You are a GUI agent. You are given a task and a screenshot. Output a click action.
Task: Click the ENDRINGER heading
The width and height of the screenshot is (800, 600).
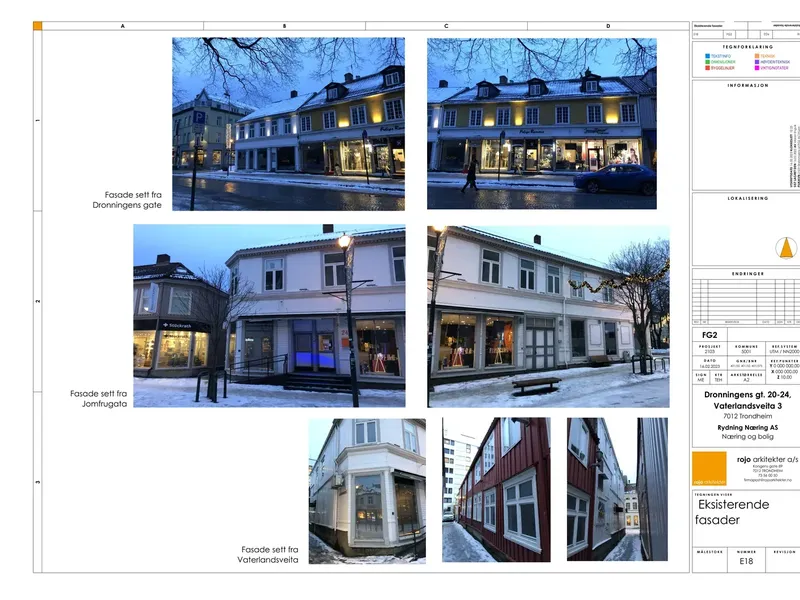pyautogui.click(x=747, y=274)
